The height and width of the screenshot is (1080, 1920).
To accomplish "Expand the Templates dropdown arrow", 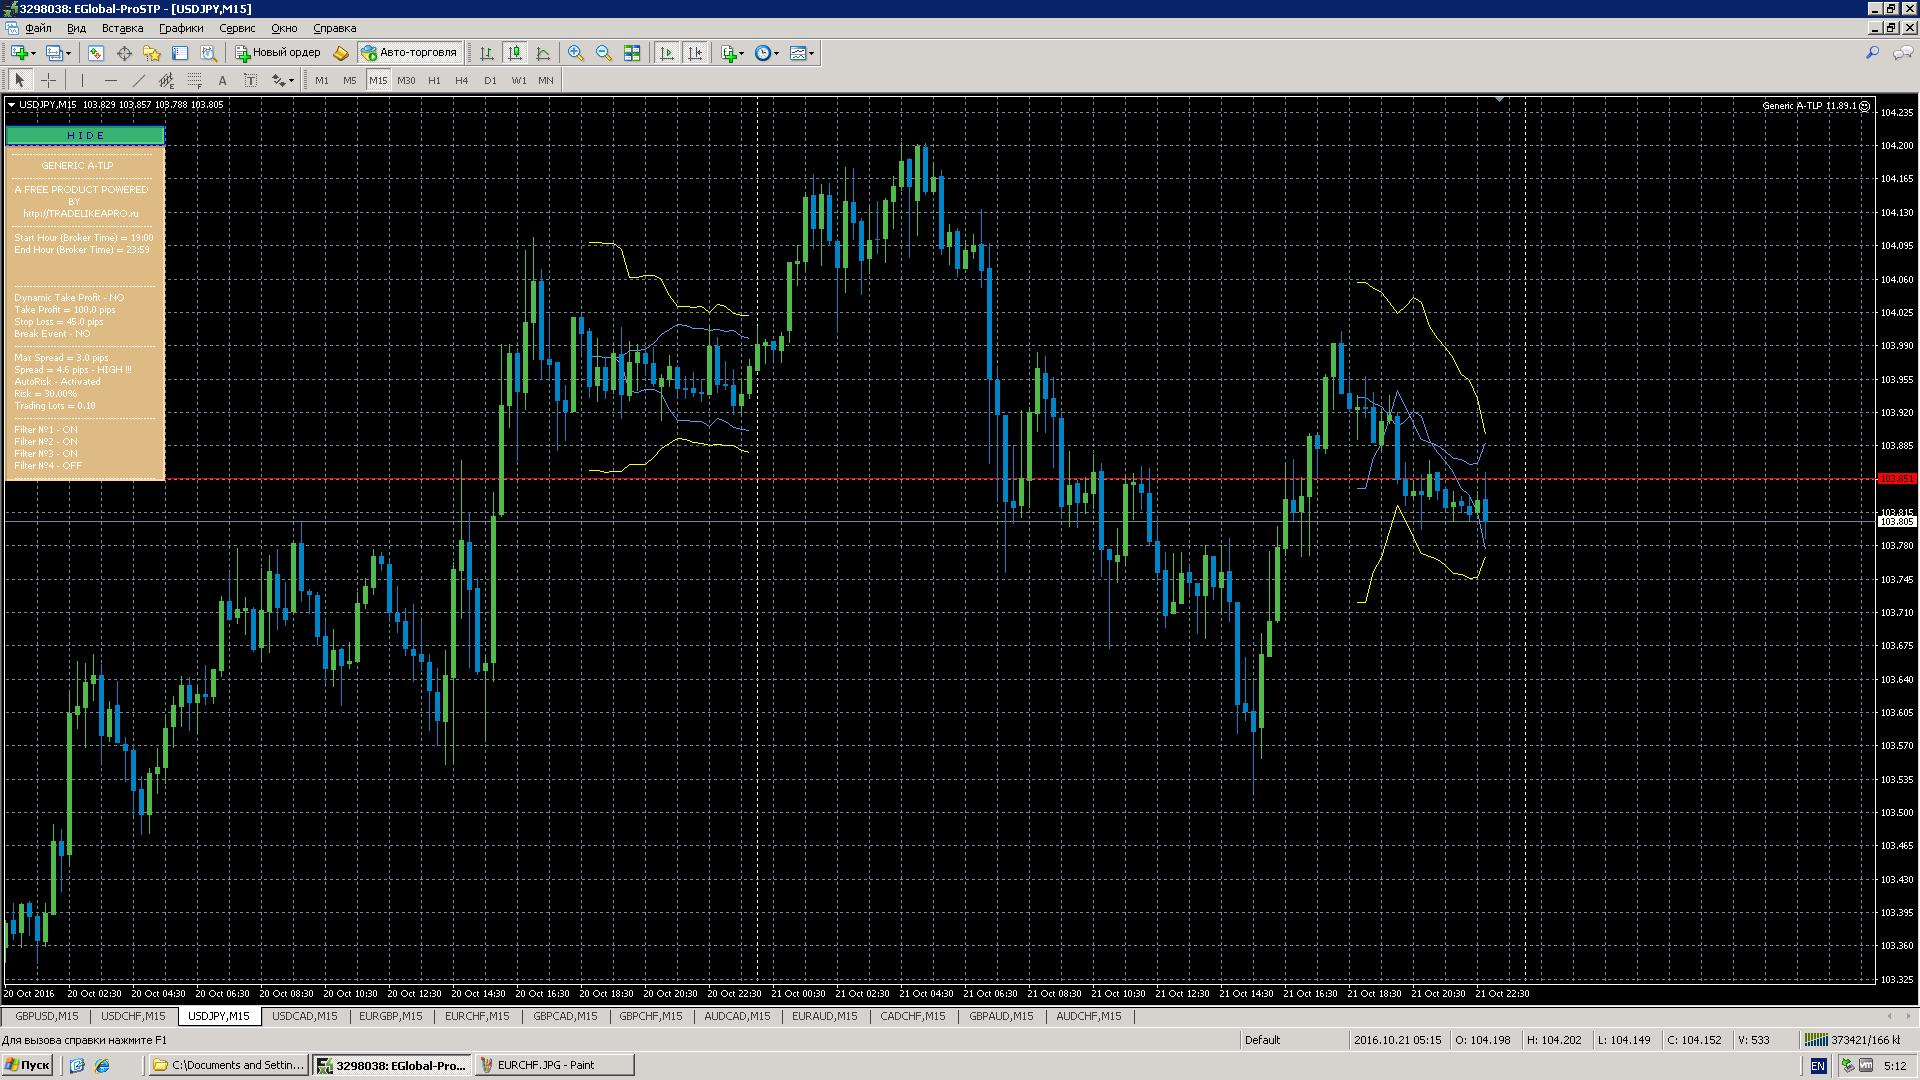I will click(812, 53).
